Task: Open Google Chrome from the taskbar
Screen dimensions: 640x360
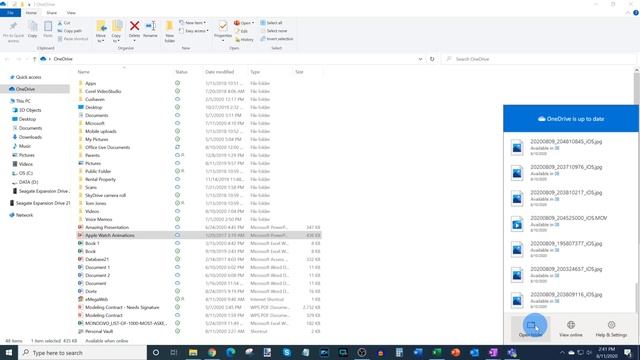Action: [x=212, y=352]
